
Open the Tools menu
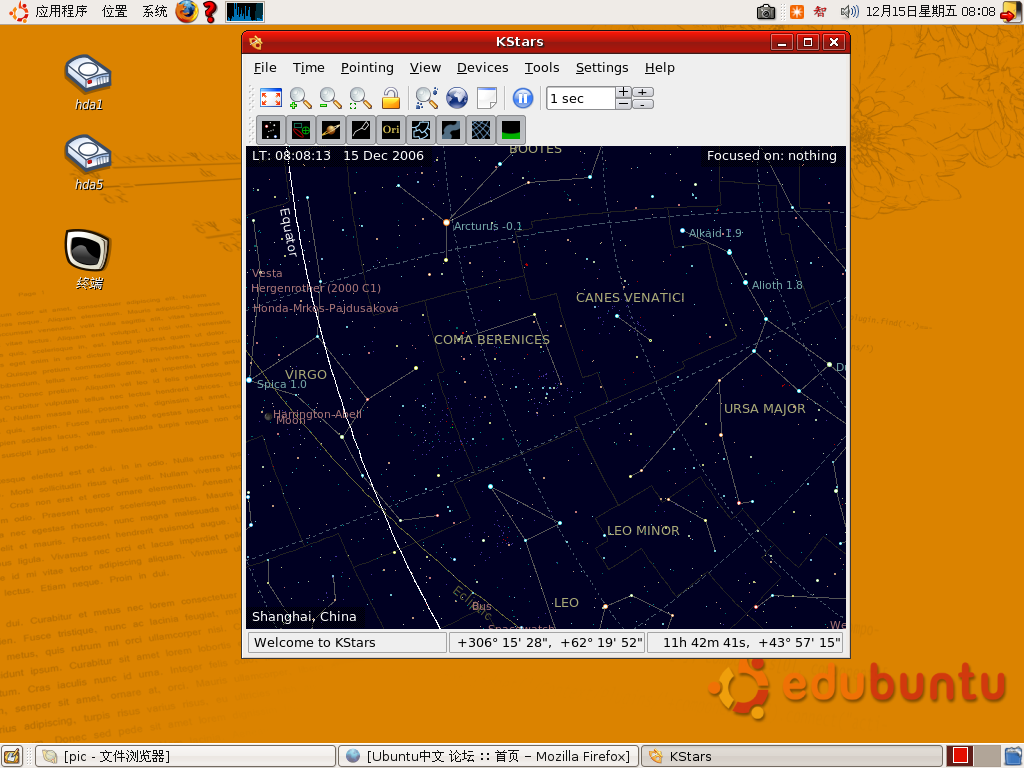pos(542,68)
